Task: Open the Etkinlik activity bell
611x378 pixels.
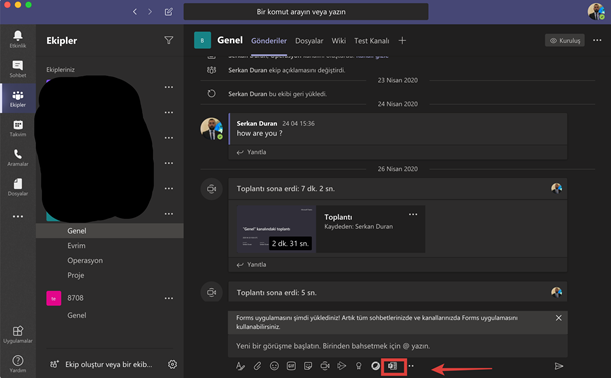Action: point(18,39)
